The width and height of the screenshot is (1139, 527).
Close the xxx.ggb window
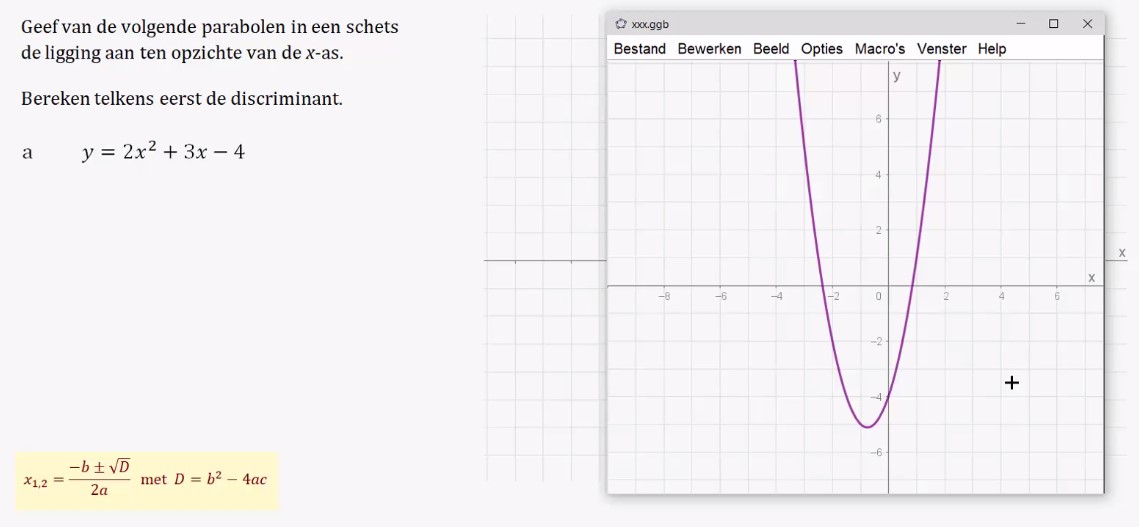tap(1087, 24)
